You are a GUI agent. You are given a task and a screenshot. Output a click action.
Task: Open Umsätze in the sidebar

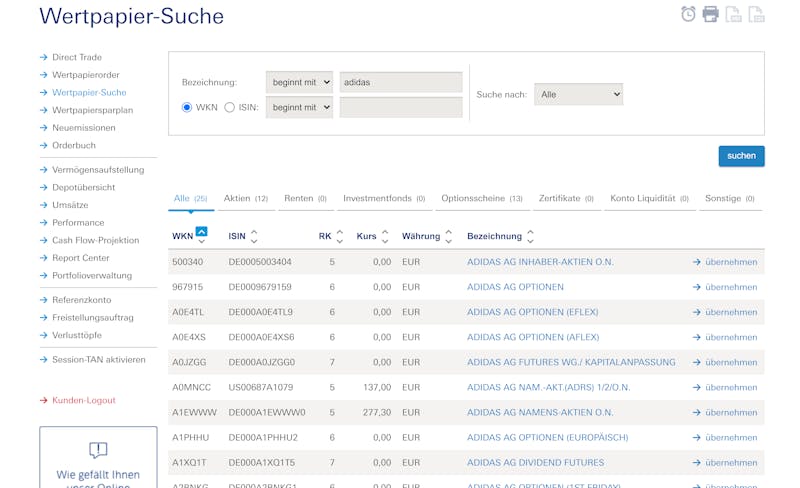(x=70, y=205)
